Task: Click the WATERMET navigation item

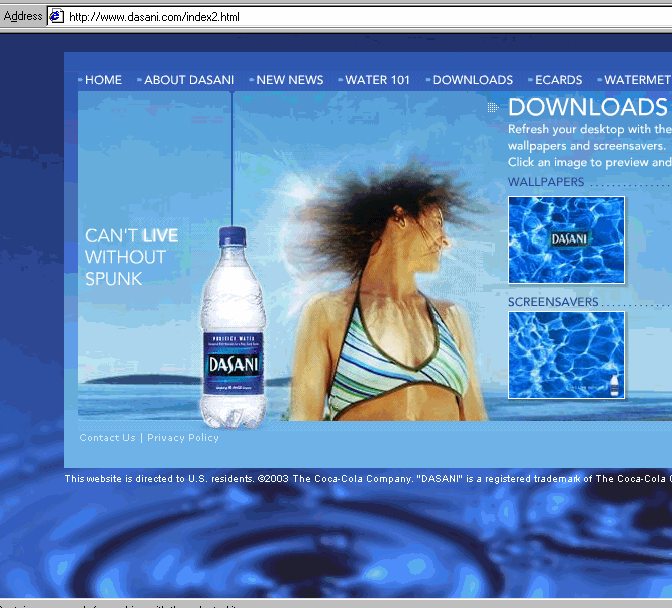Action: pyautogui.click(x=638, y=80)
